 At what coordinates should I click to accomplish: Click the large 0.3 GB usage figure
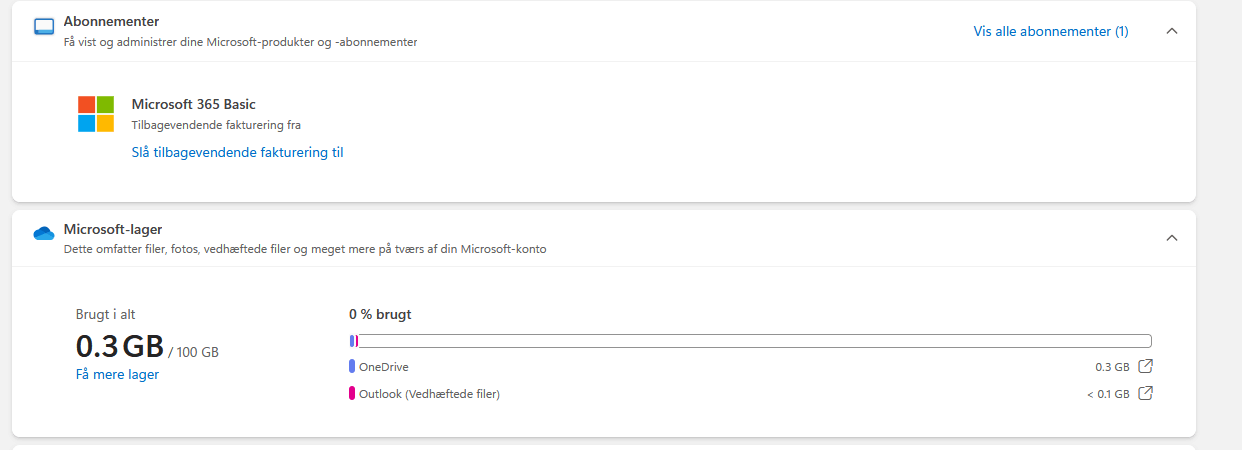(x=119, y=346)
